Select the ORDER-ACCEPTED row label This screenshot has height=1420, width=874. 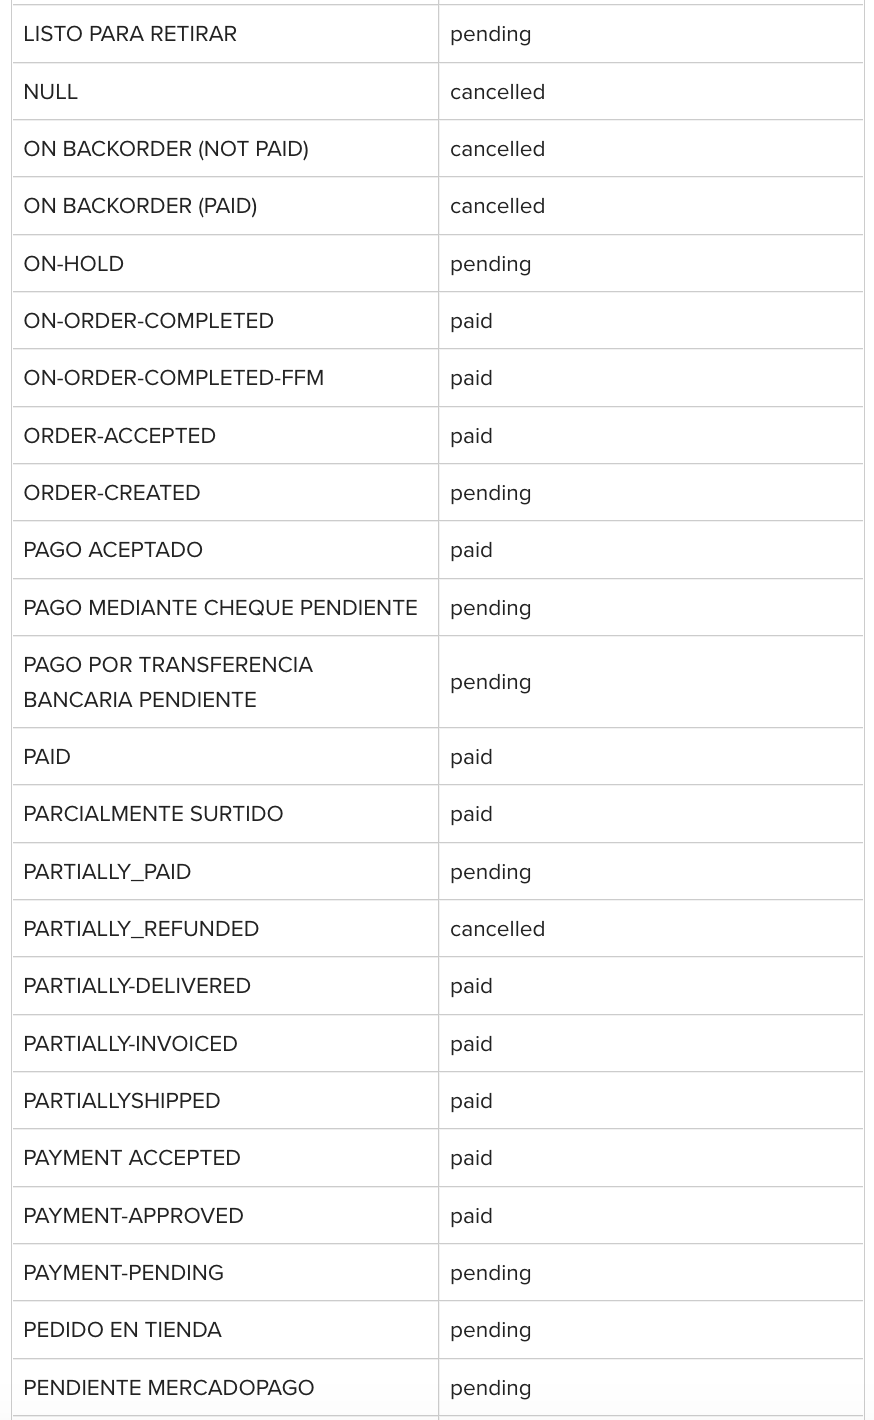pos(120,436)
